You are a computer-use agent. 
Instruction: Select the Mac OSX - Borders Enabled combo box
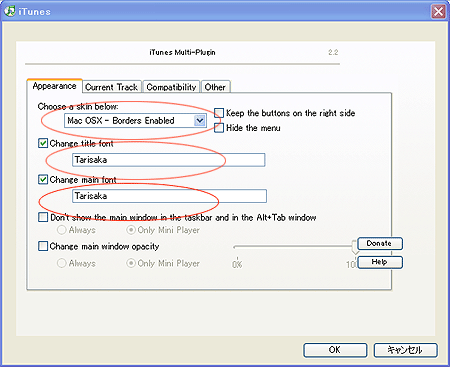[x=135, y=121]
